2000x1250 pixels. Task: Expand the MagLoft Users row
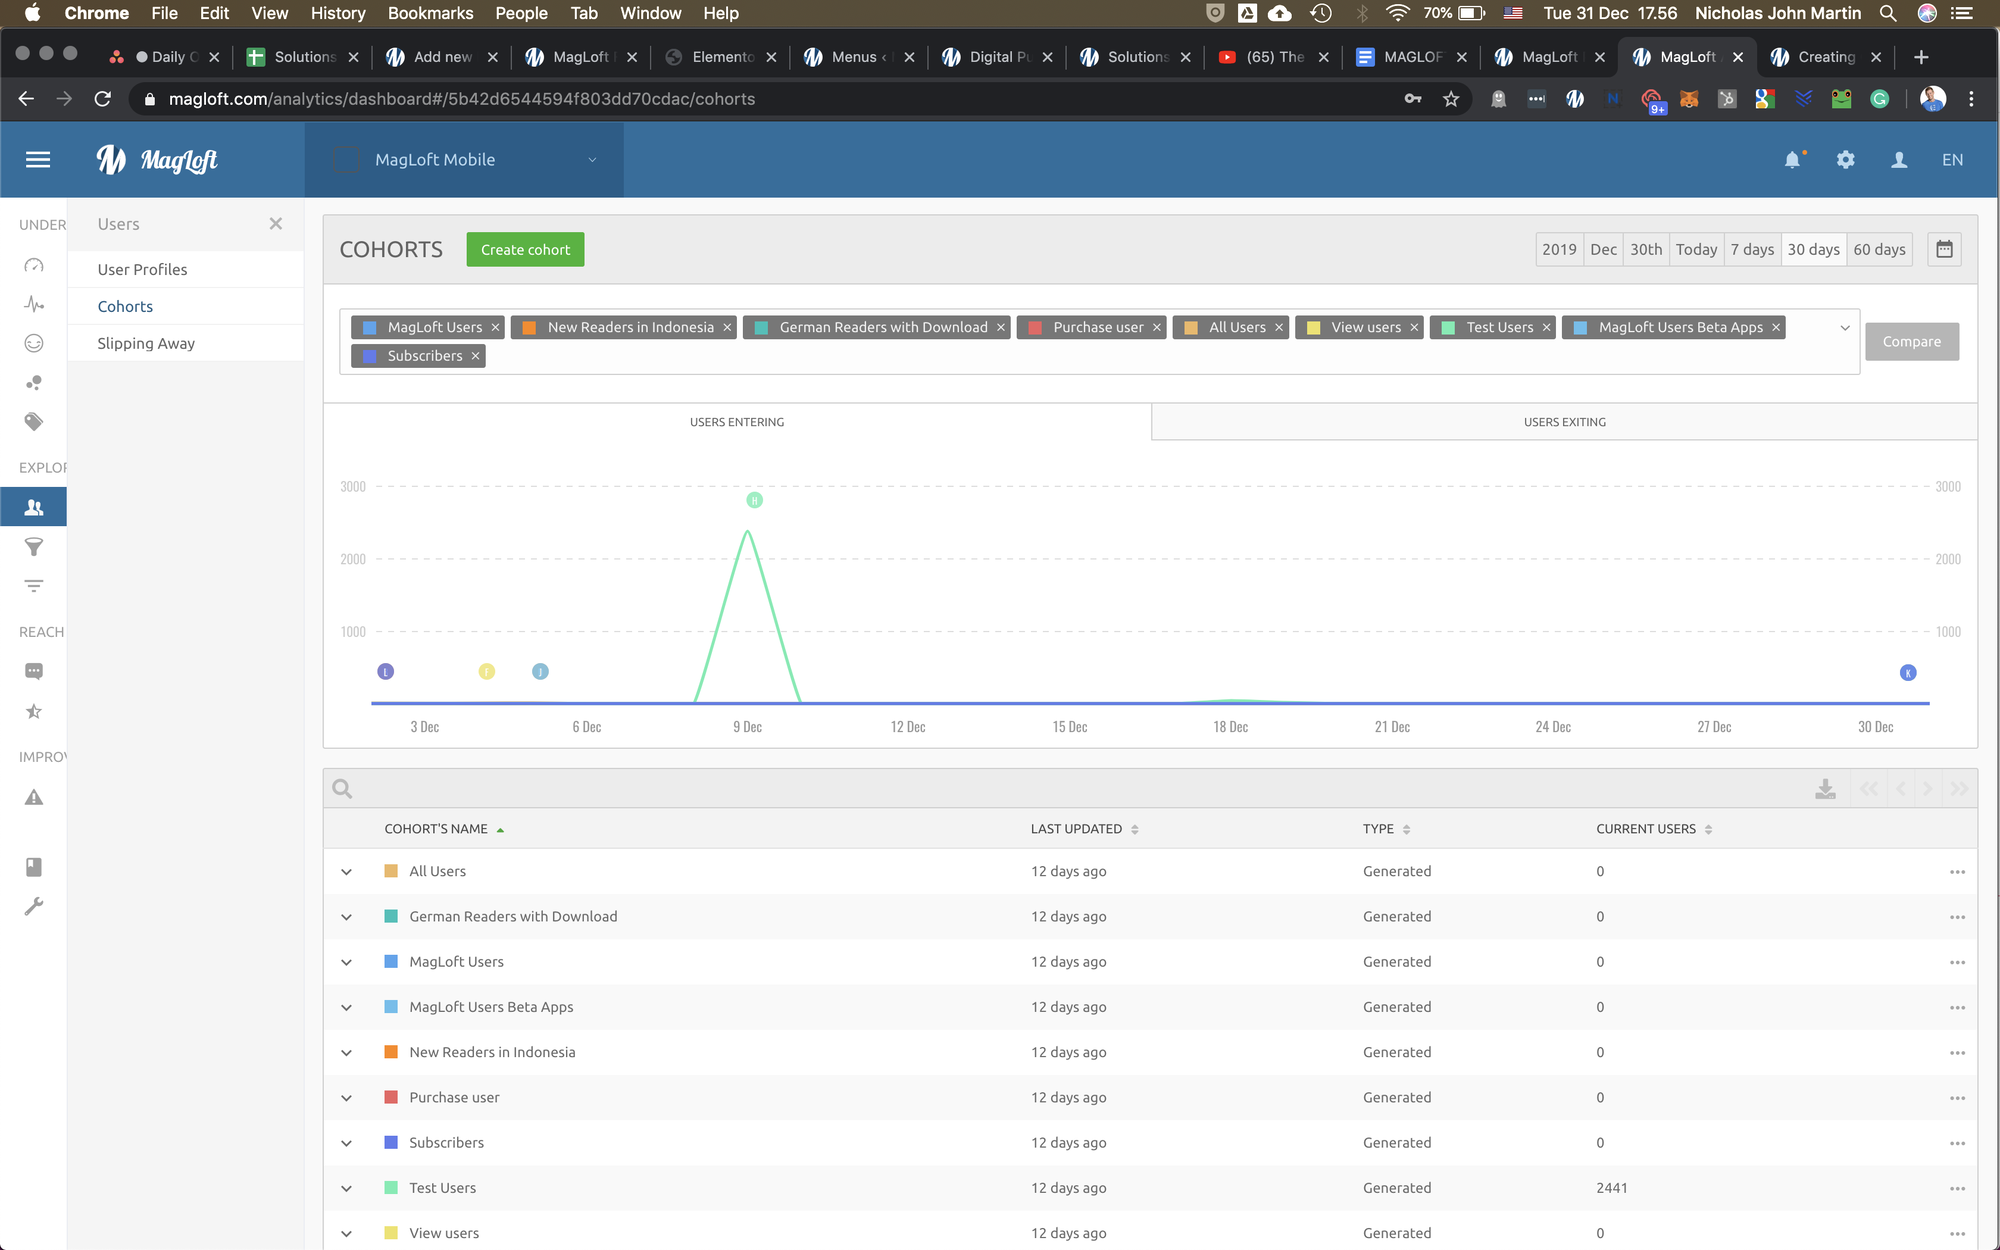click(x=346, y=962)
